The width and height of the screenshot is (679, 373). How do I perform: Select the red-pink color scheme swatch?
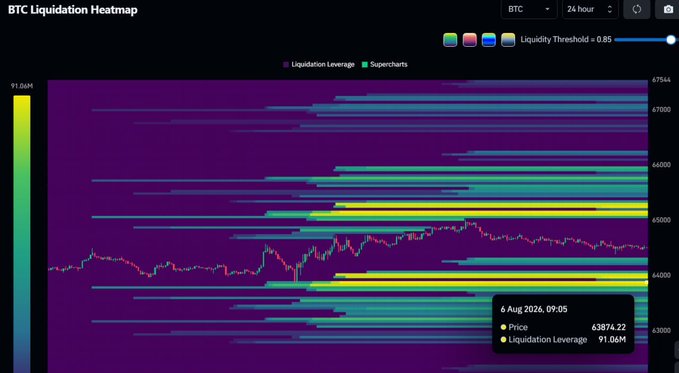470,40
